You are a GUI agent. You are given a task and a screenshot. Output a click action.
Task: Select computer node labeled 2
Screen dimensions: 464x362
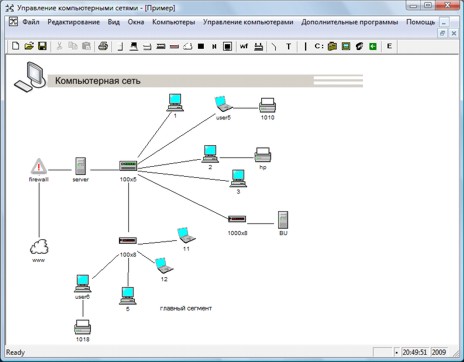coord(210,154)
